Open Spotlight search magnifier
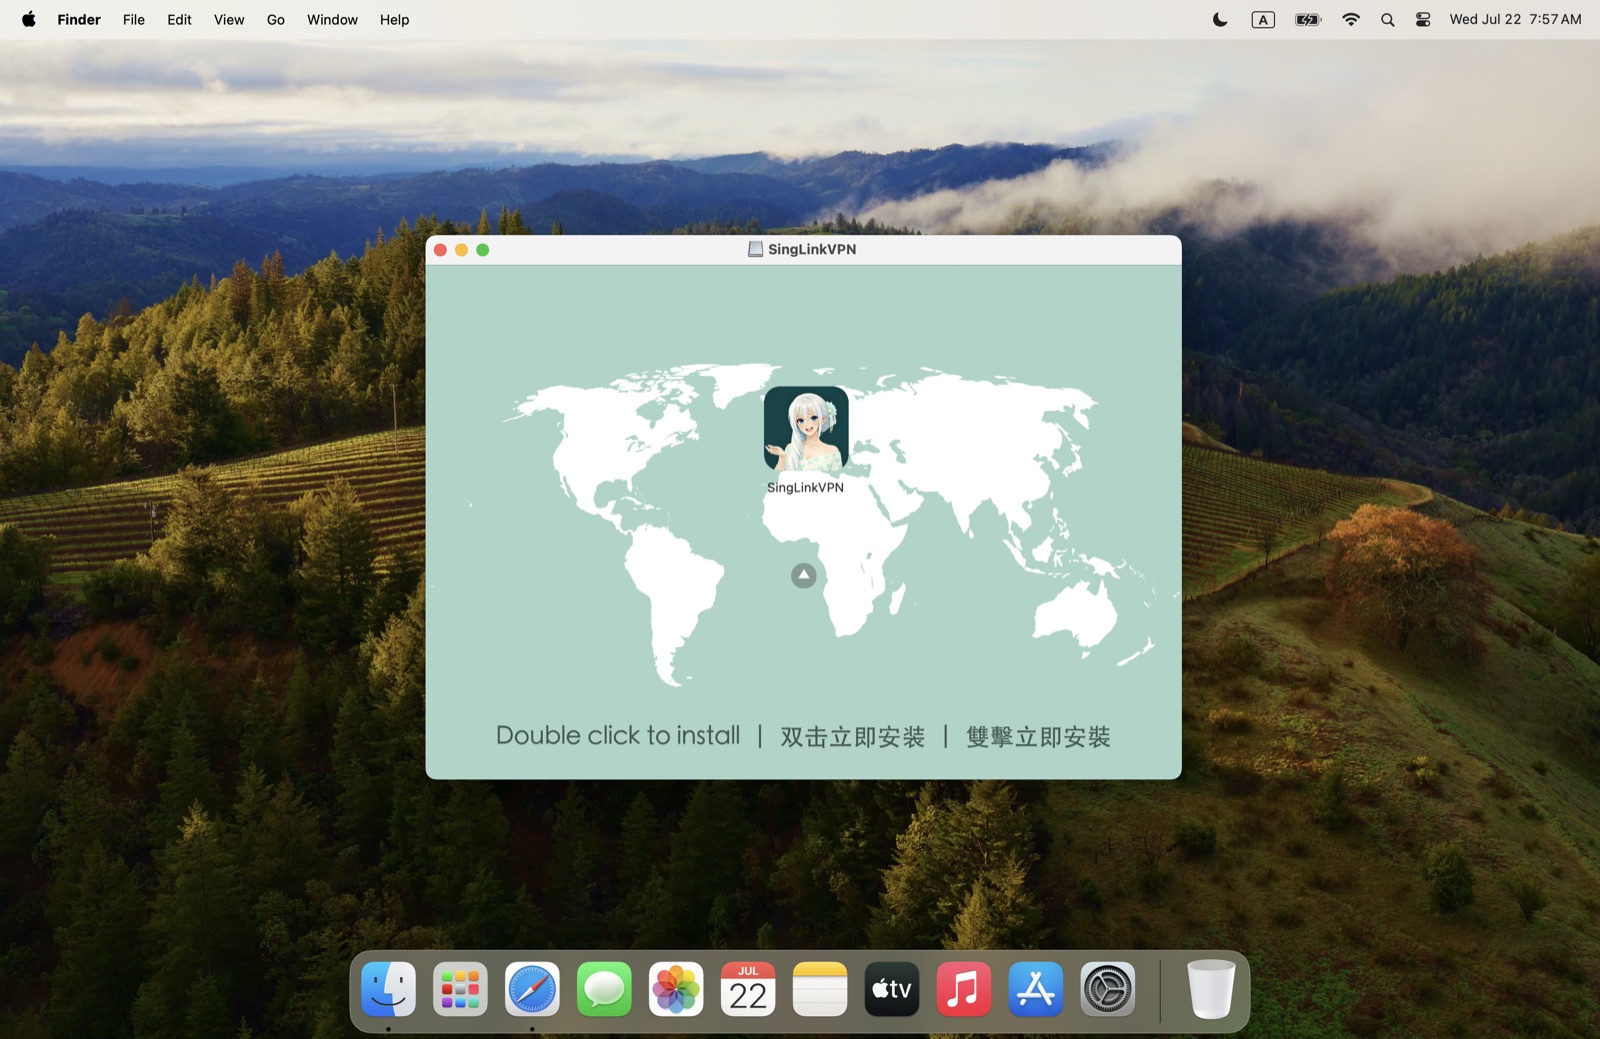This screenshot has height=1039, width=1600. pos(1387,19)
